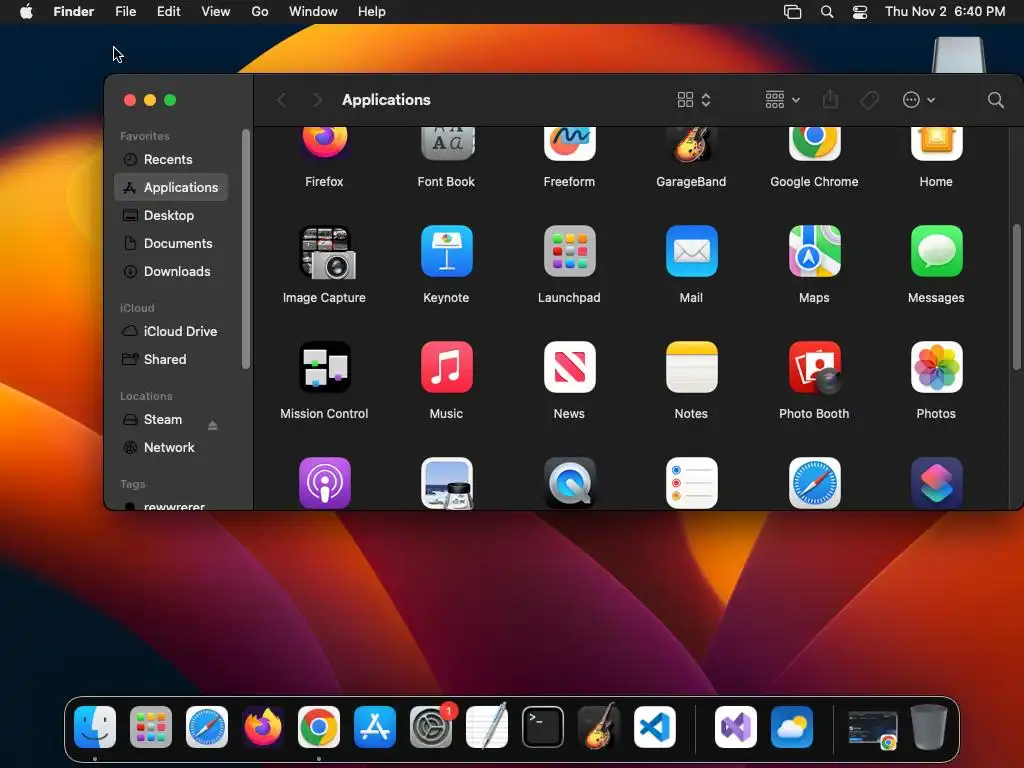Screen dimensions: 1024x768
Task: Select the Maps app icon
Action: click(x=814, y=251)
